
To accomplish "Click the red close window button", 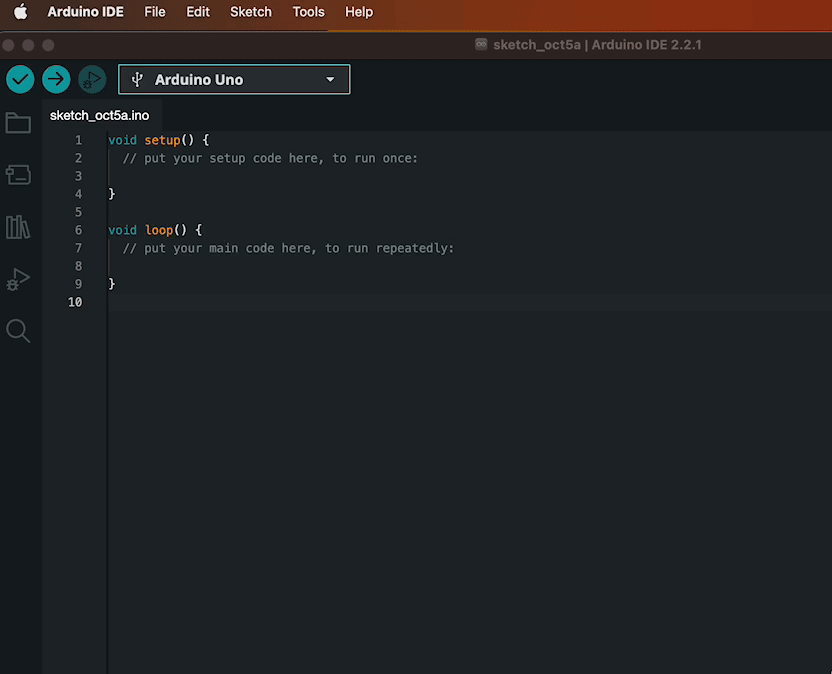I will 8,45.
